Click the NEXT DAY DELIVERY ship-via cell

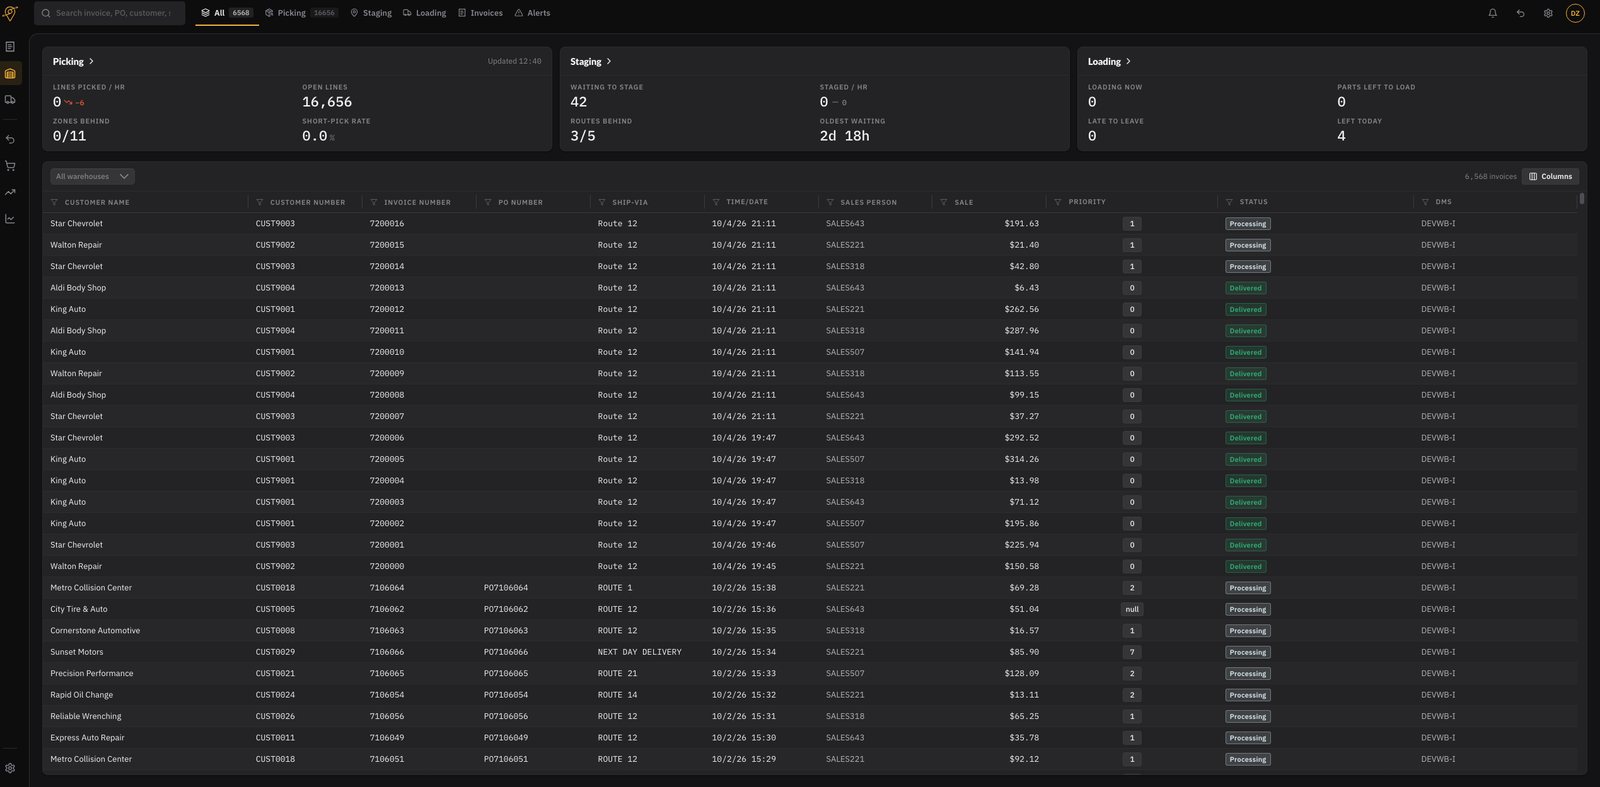tap(640, 652)
